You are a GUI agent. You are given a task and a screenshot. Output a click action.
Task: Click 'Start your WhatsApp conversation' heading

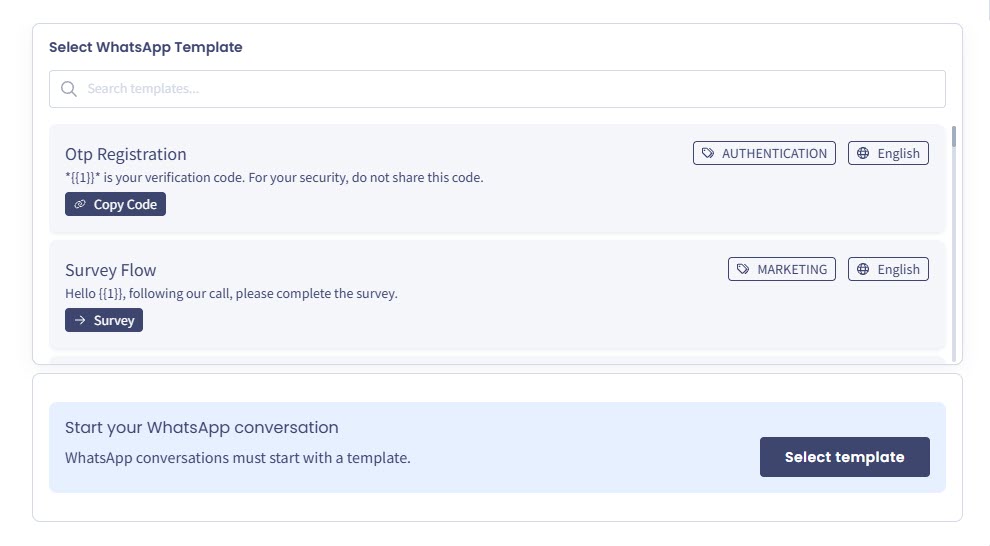pos(201,428)
